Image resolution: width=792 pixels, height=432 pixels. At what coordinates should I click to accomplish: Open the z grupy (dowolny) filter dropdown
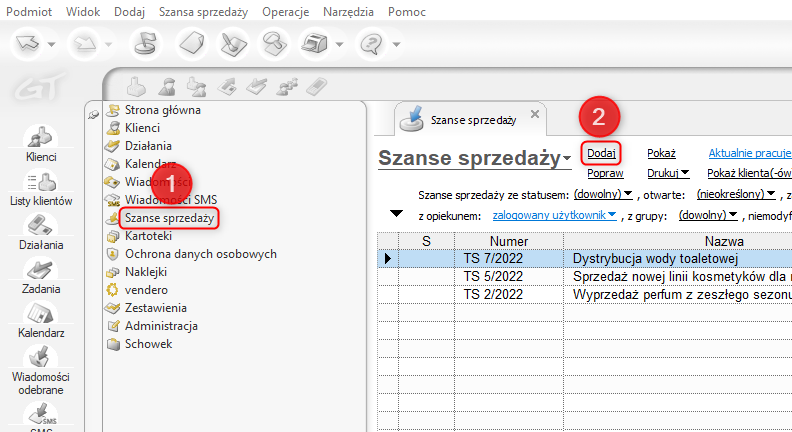708,216
